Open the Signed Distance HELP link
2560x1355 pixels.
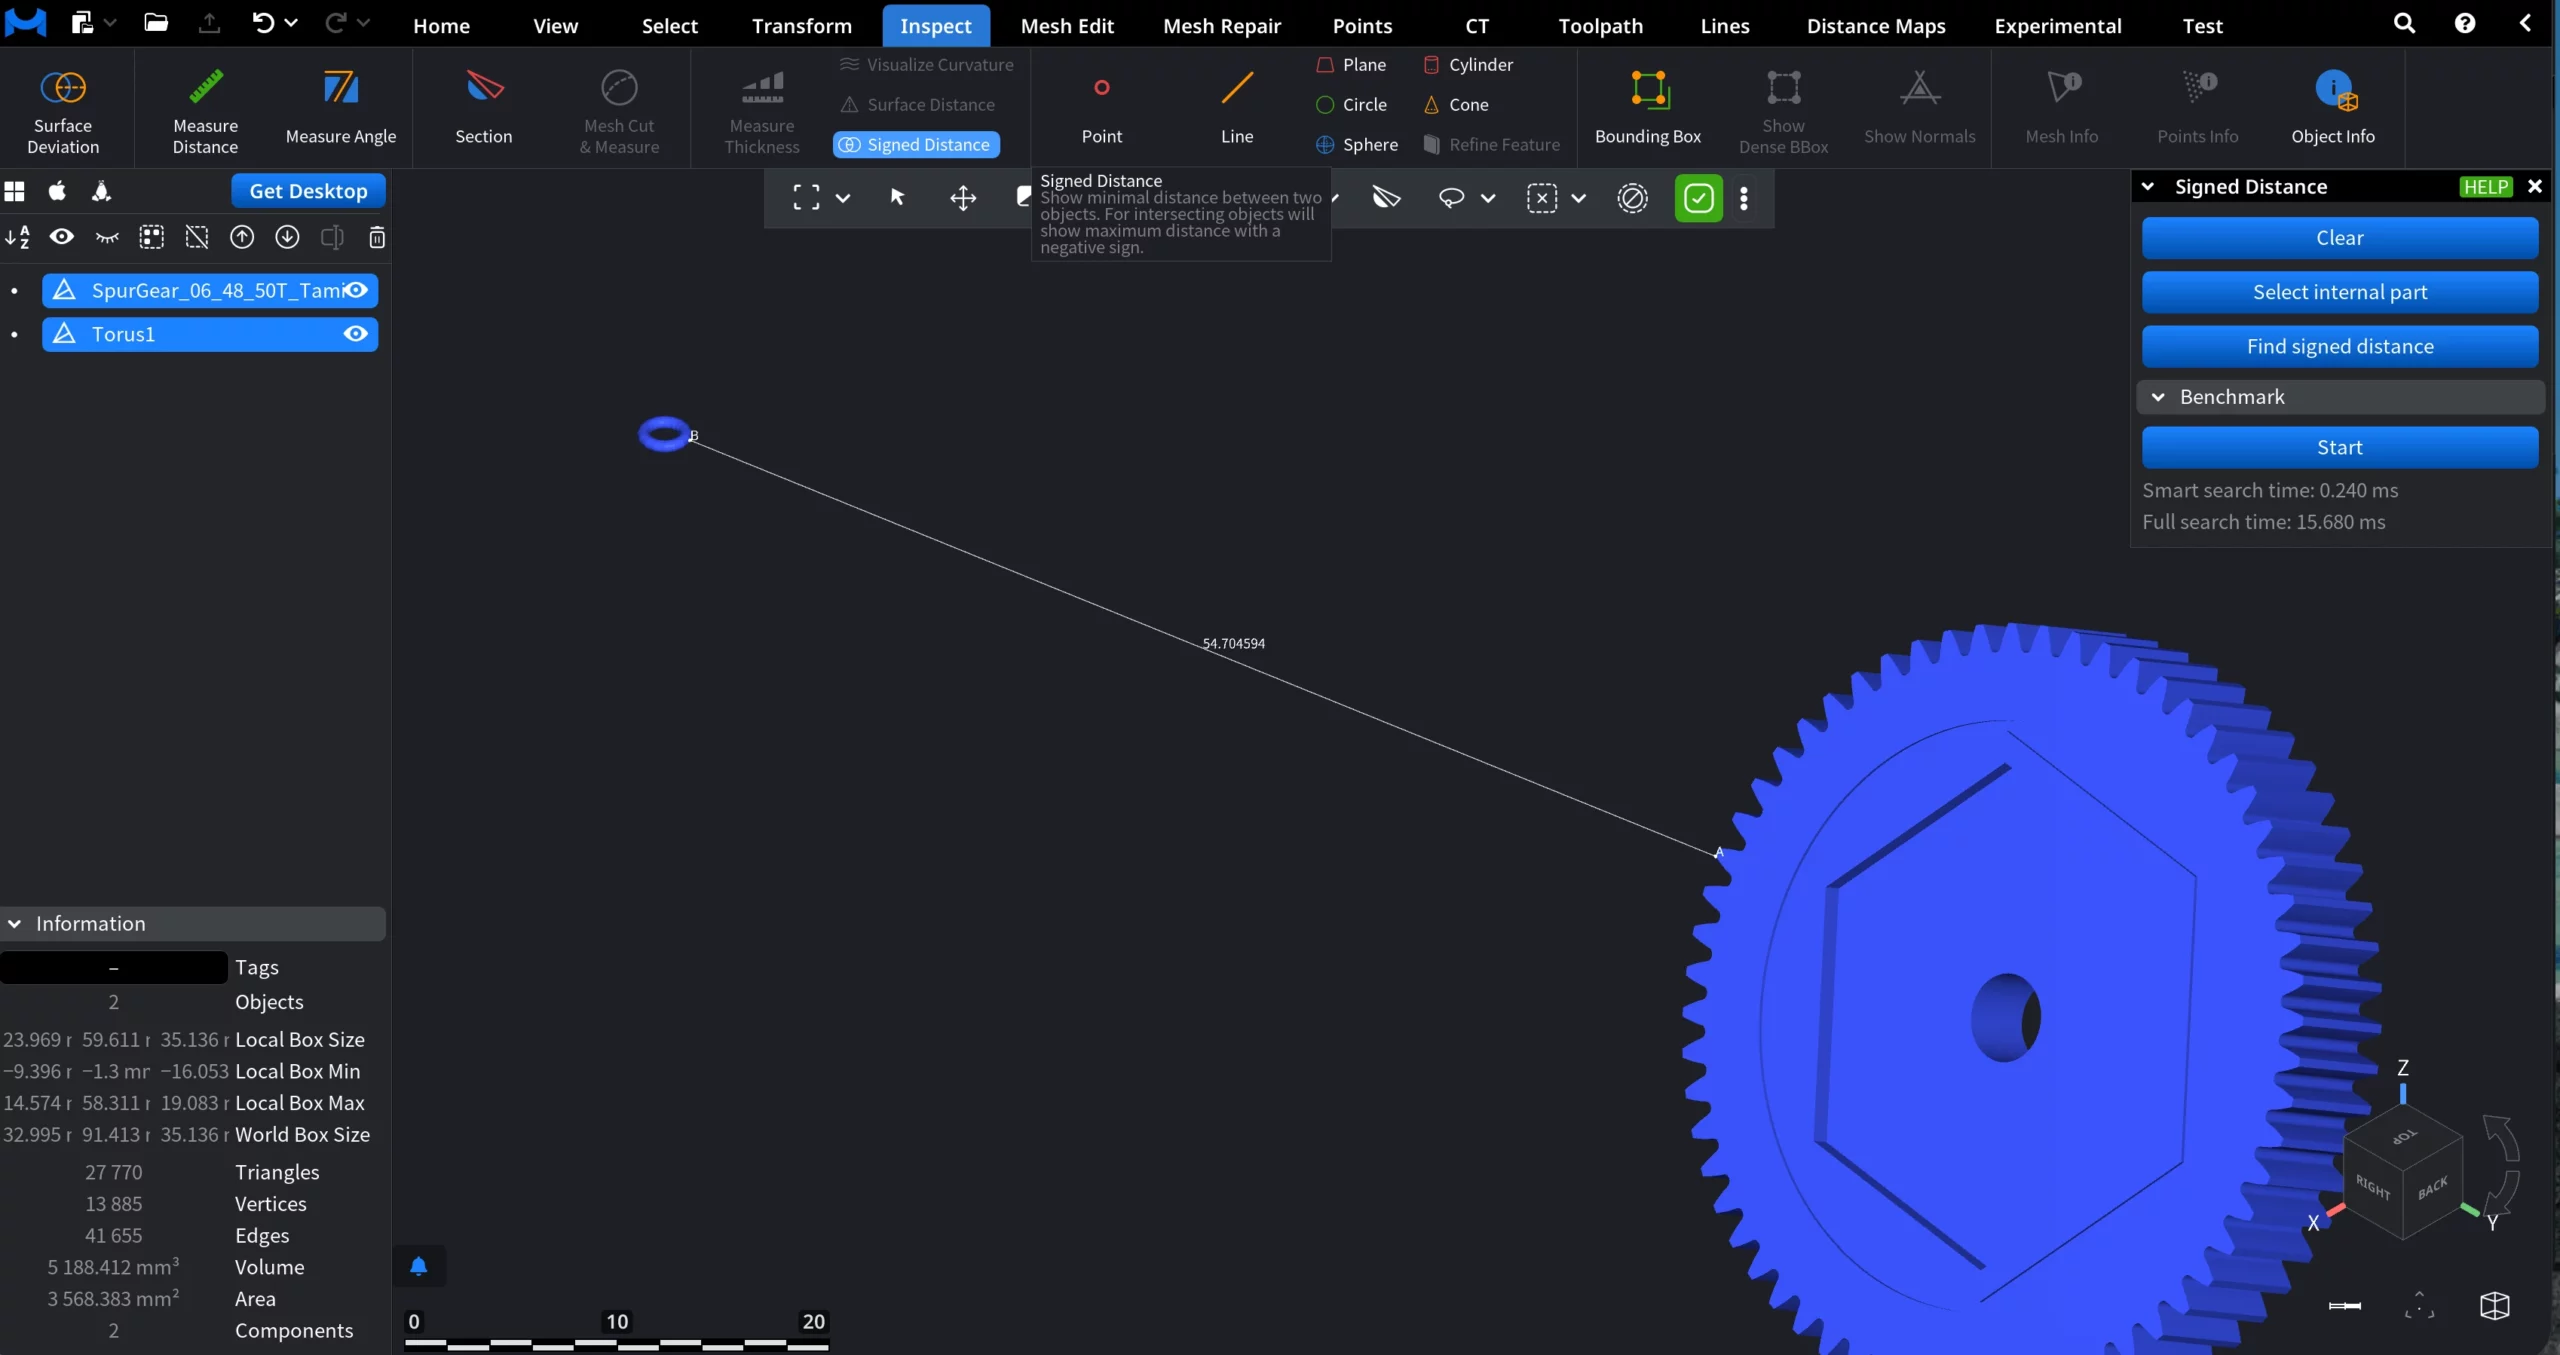pyautogui.click(x=2485, y=186)
